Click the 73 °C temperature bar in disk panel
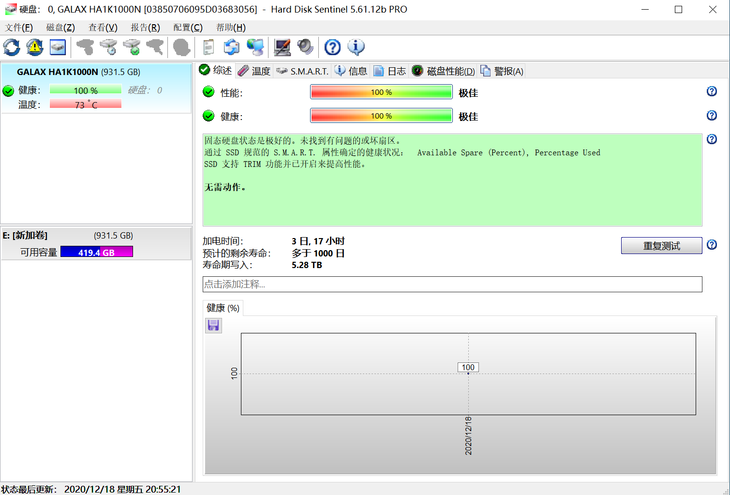730x495 pixels. coord(86,104)
